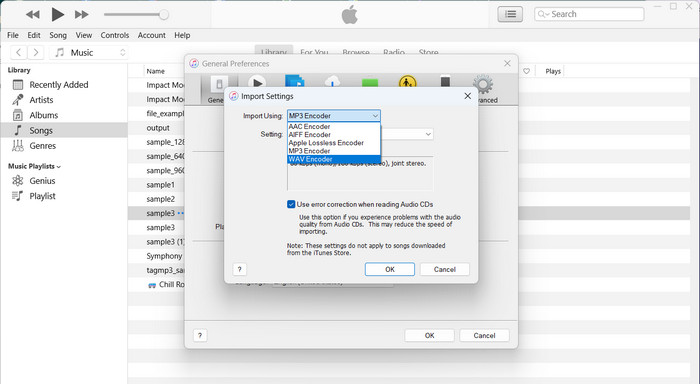Select the Albums icon in sidebar

(17, 115)
